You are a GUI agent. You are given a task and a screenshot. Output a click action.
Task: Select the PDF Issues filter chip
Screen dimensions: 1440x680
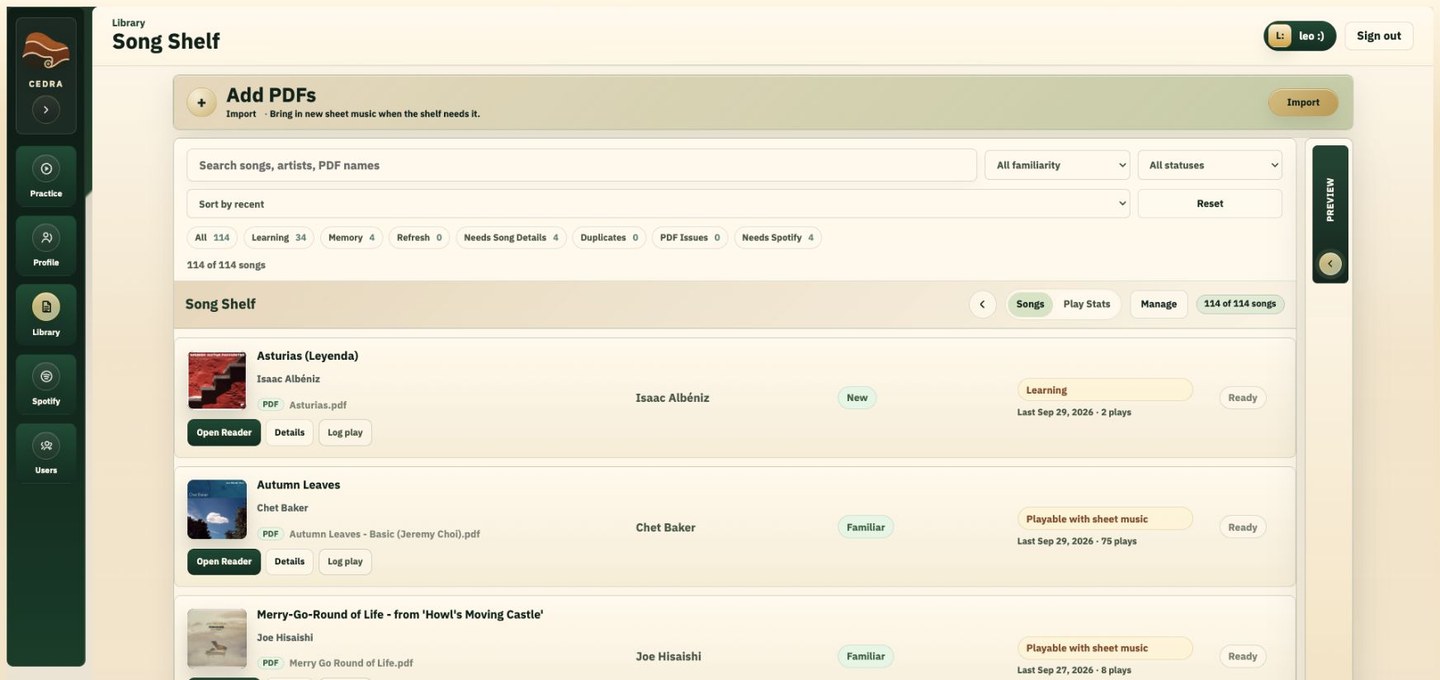pos(690,238)
